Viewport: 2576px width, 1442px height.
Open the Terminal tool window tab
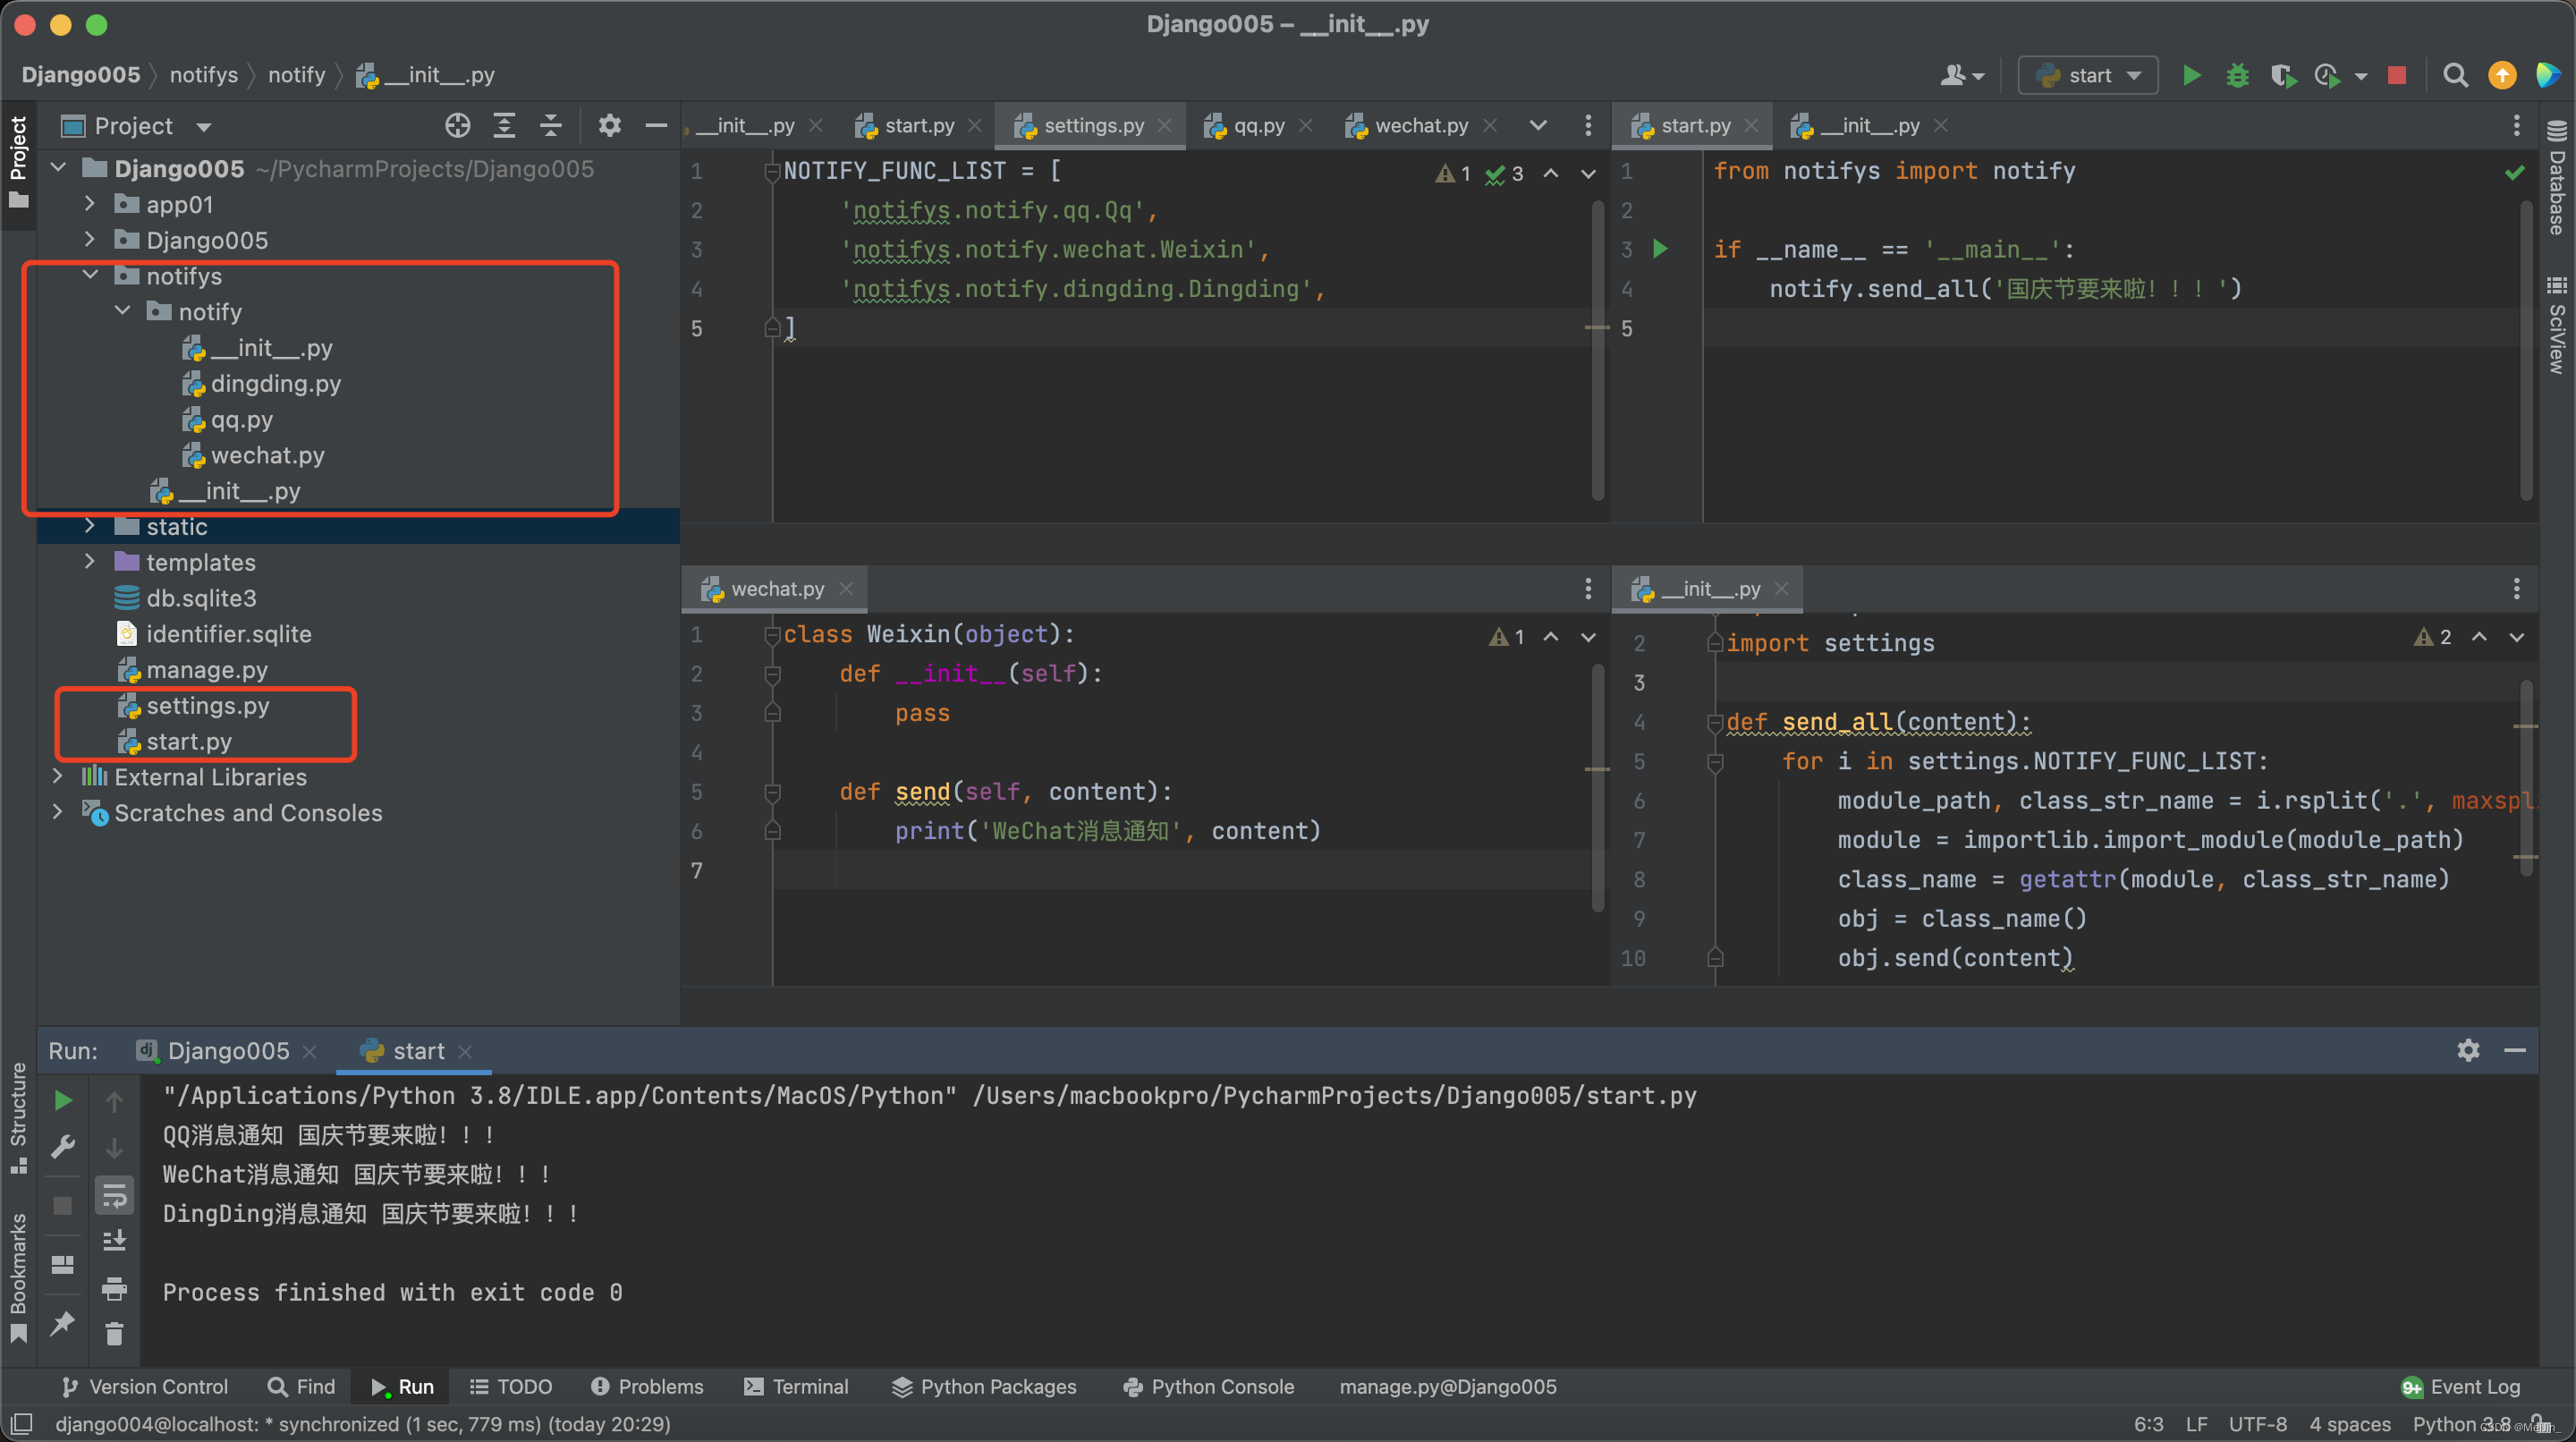click(796, 1386)
